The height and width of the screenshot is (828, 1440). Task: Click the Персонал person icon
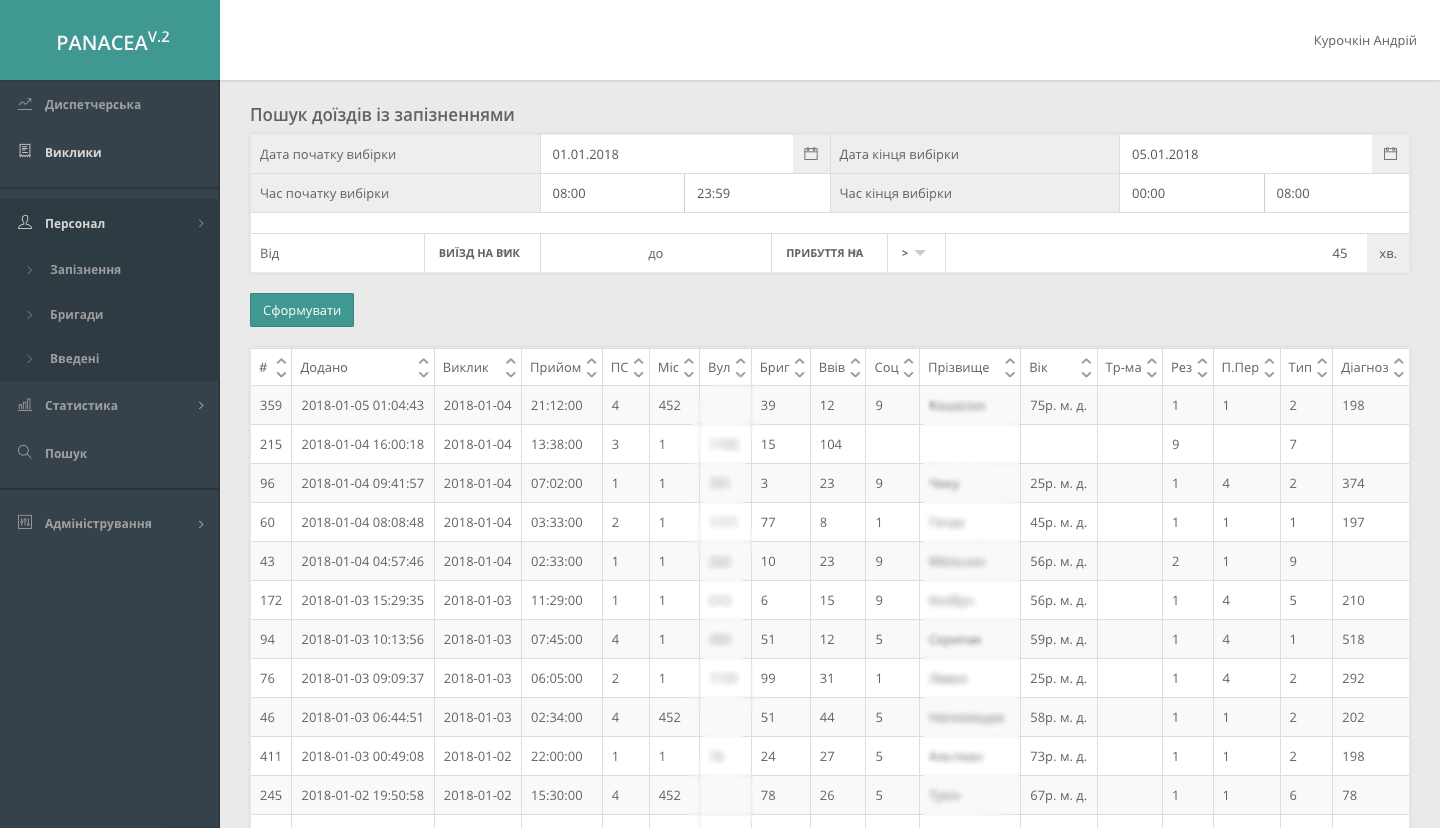point(25,223)
